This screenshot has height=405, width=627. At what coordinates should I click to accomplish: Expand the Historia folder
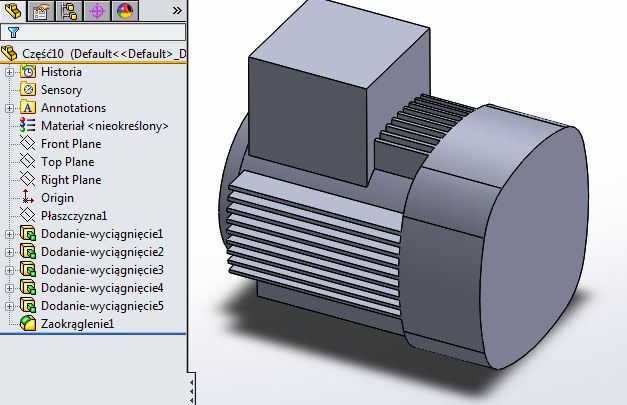[9, 72]
